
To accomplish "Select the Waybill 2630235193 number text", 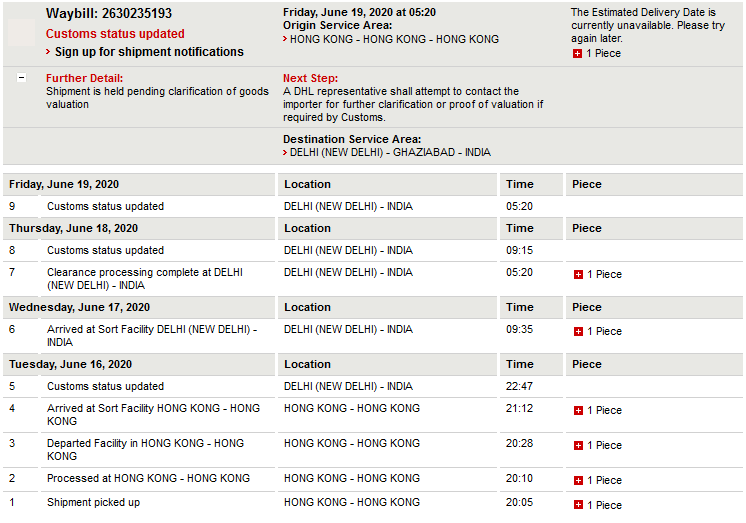I will coord(137,13).
